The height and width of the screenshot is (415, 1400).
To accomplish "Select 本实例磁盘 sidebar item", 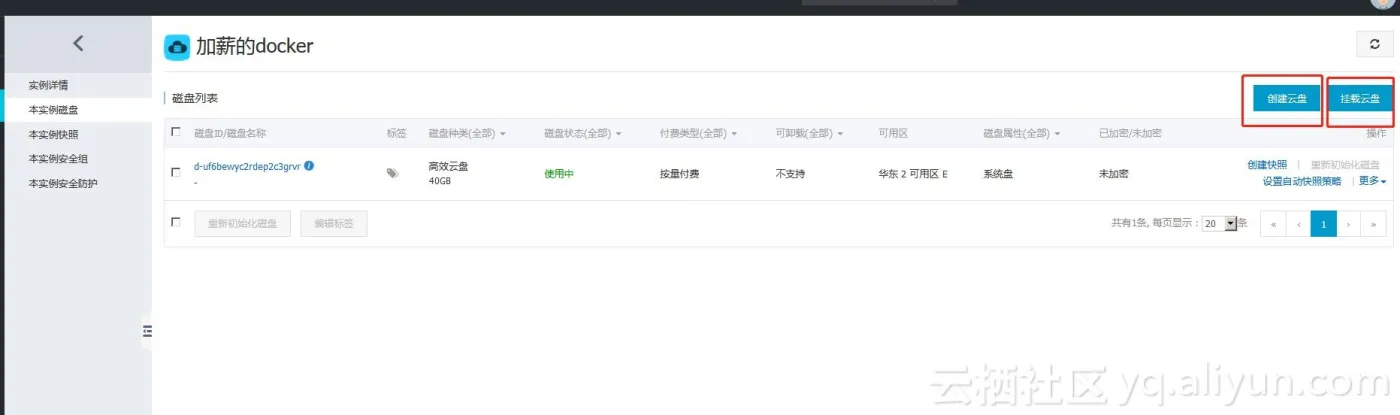I will pyautogui.click(x=54, y=110).
